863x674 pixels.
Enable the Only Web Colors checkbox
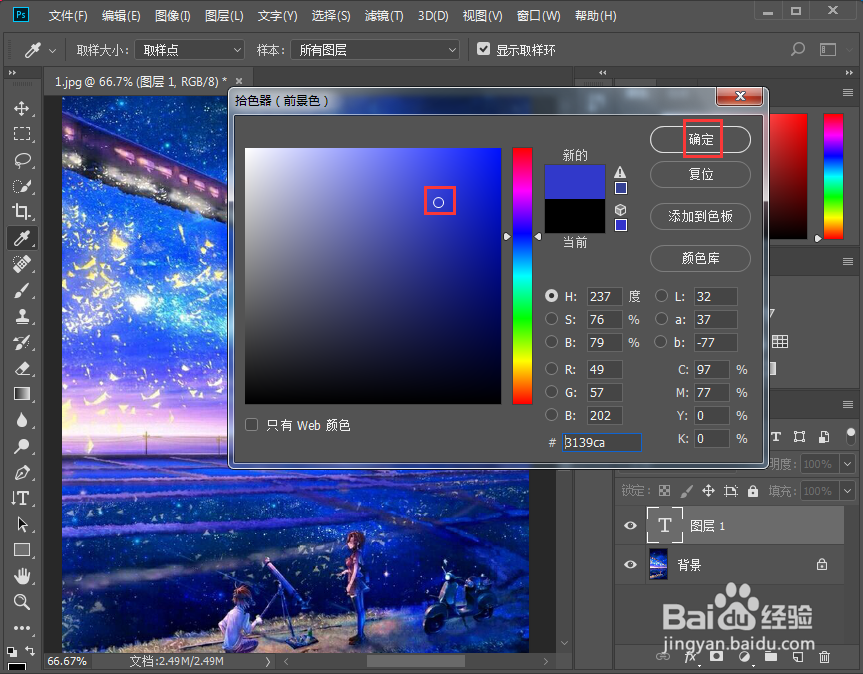point(252,425)
